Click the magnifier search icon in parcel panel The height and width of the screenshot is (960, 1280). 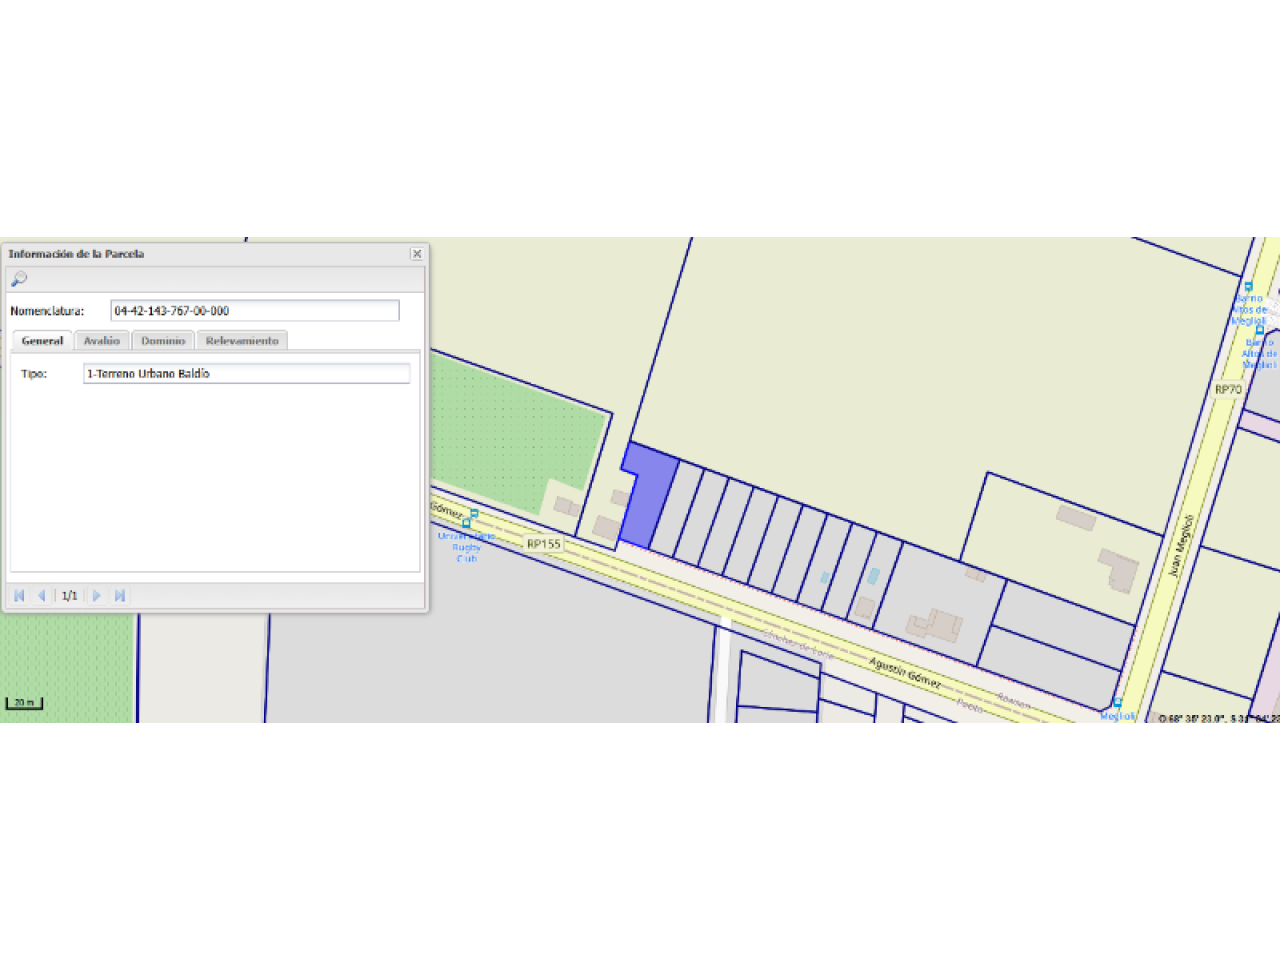pos(19,279)
